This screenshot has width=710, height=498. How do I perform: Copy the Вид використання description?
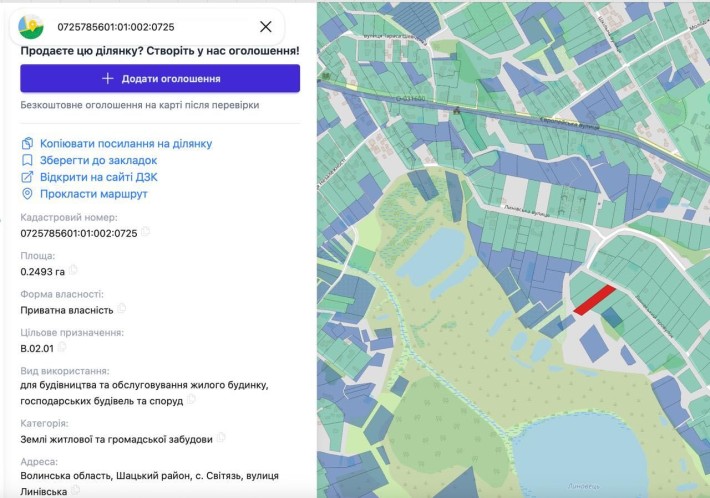191,399
